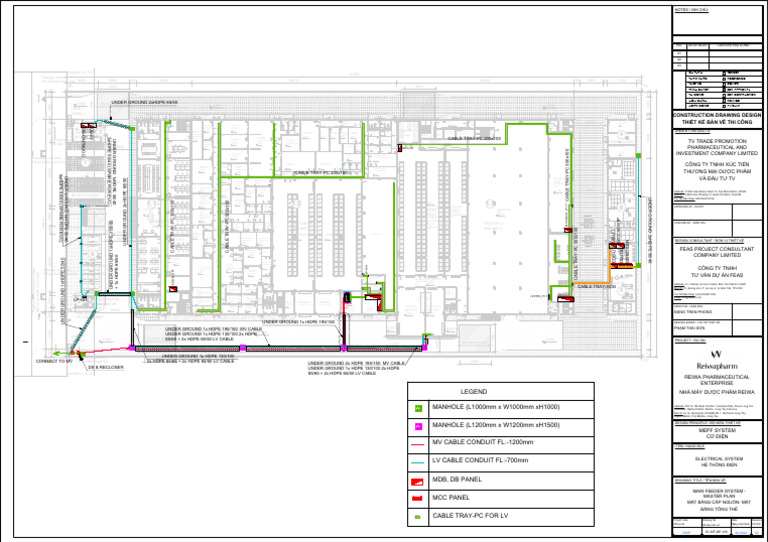Click the Reiwapharm logo in title block
This screenshot has height=542, width=768.
point(717,359)
